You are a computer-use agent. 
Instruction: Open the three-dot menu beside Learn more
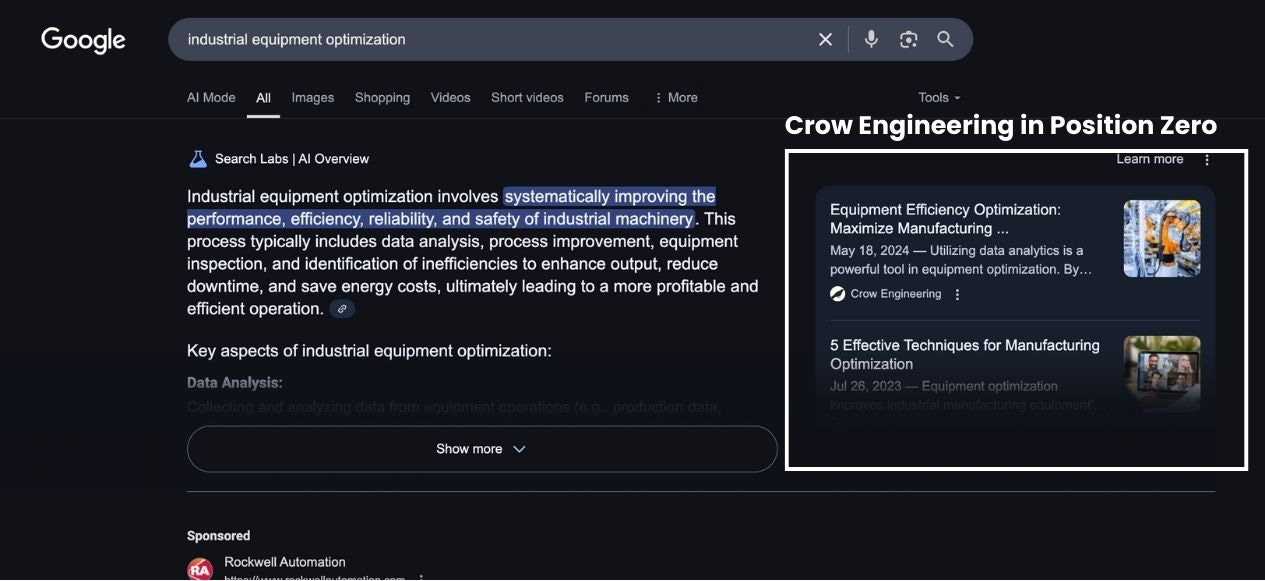point(1207,159)
